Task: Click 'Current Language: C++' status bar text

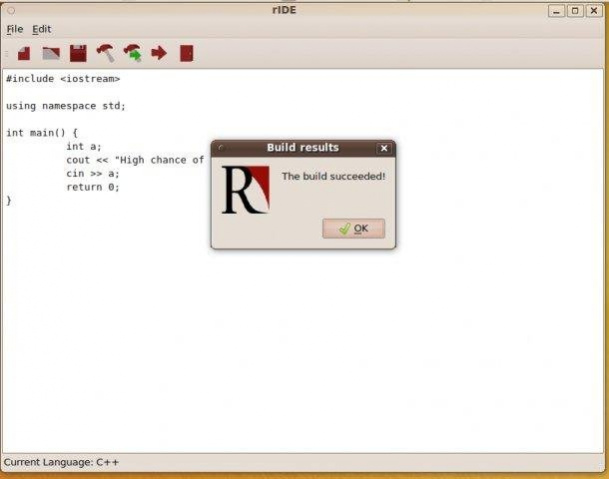Action: pos(61,462)
